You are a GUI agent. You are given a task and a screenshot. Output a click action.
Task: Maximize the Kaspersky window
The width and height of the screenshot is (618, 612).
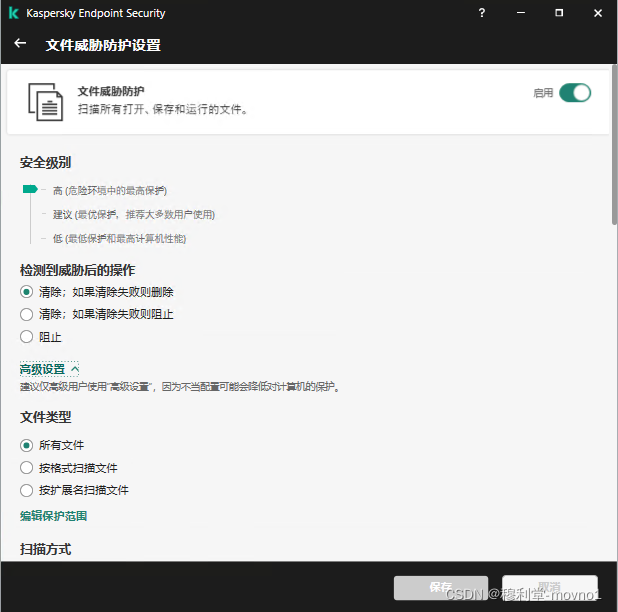pyautogui.click(x=559, y=13)
